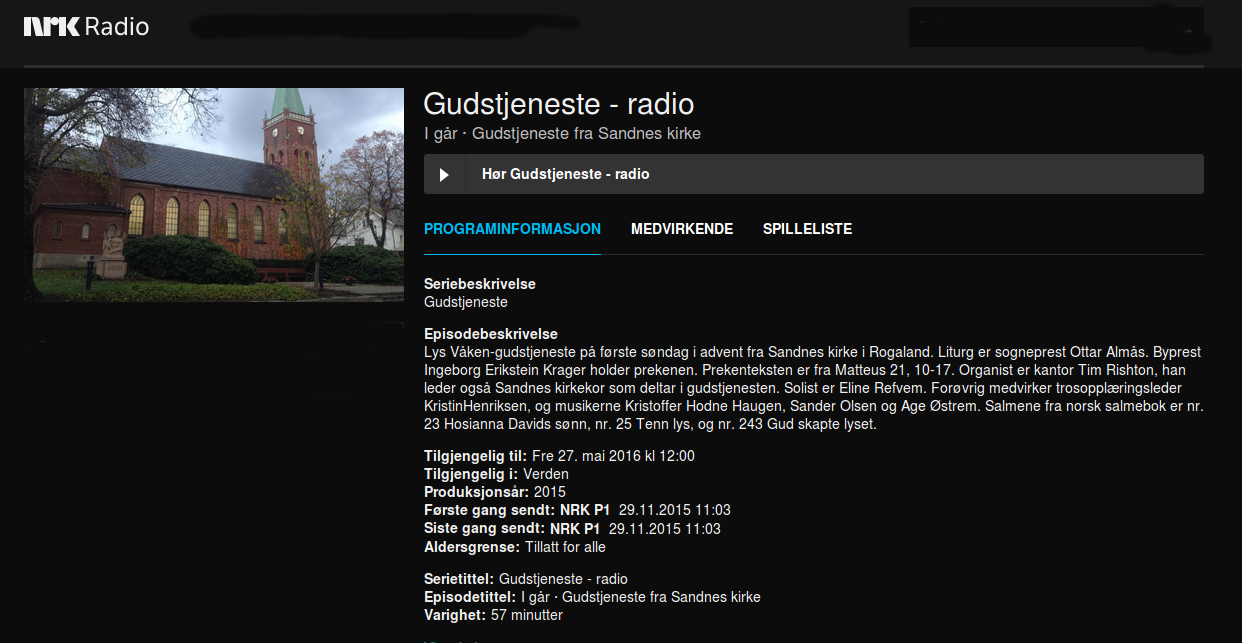The width and height of the screenshot is (1242, 643).
Task: Click NRK P1 in the 'Første gang sendt' row
Action: click(x=580, y=510)
